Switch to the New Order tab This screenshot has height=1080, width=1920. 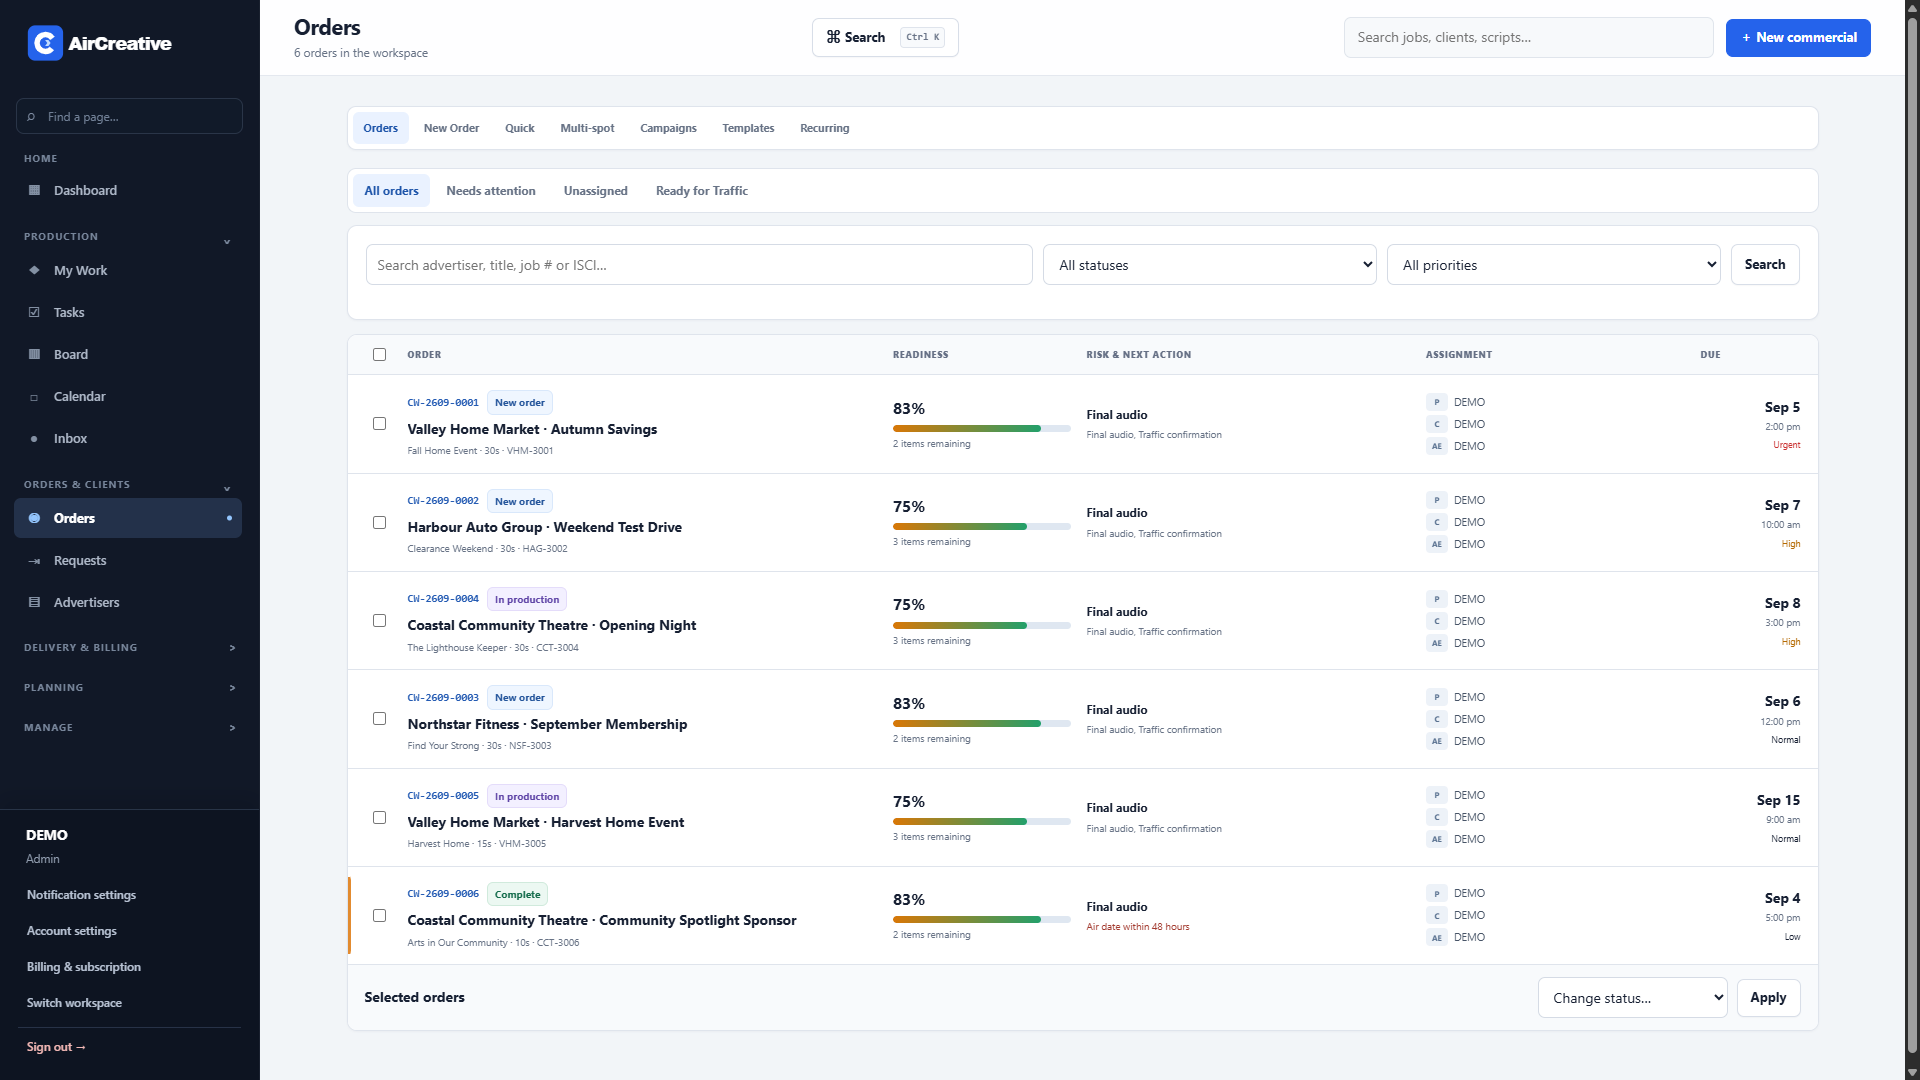tap(451, 128)
